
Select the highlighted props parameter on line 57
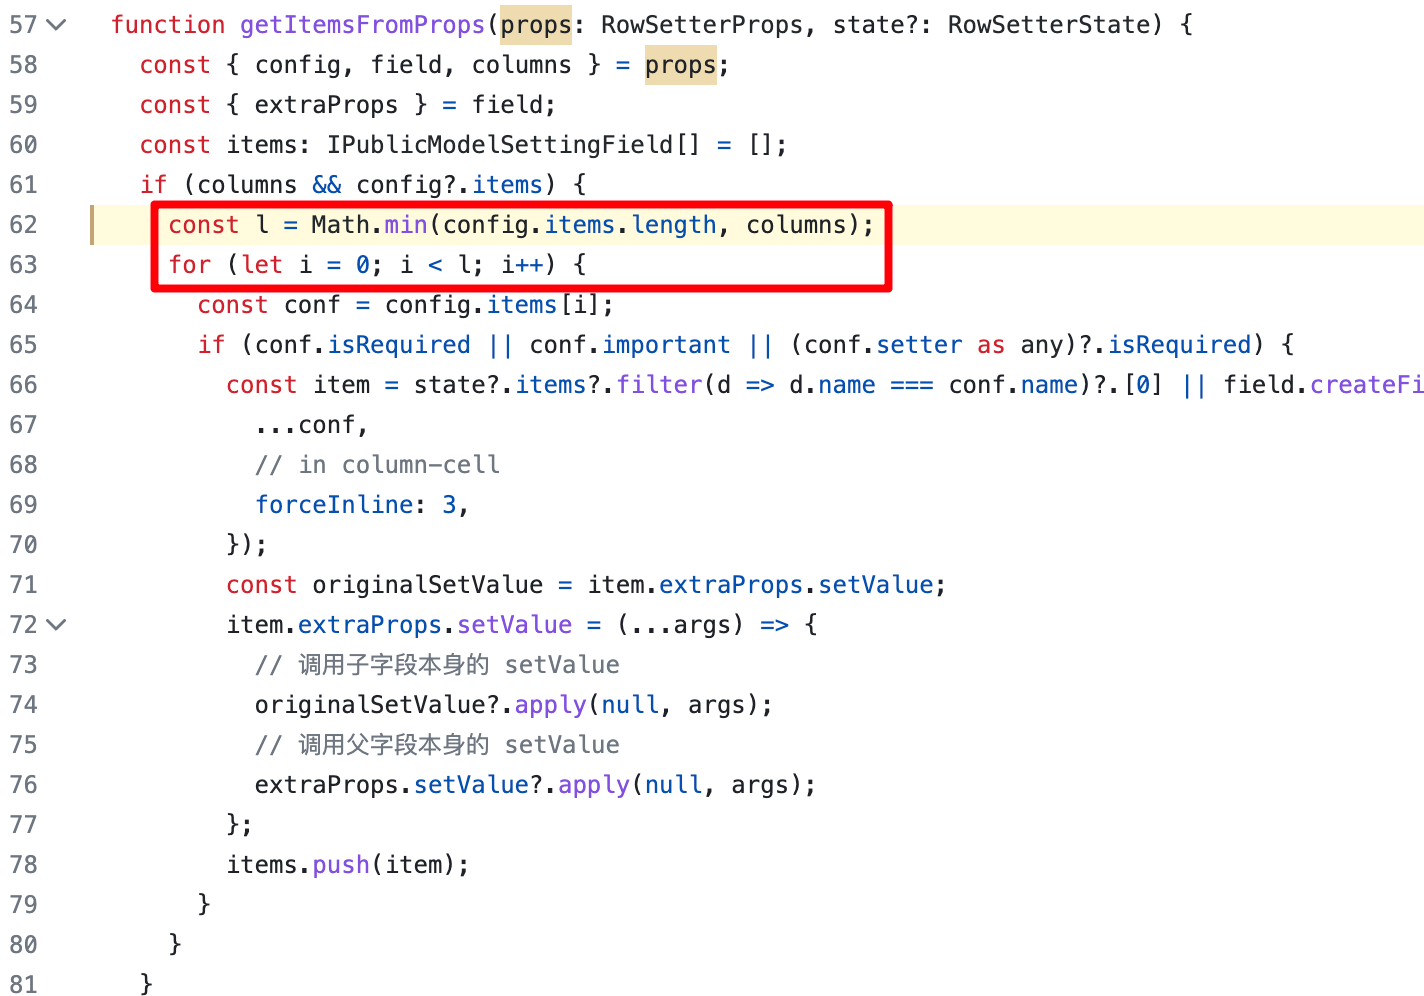[x=536, y=24]
